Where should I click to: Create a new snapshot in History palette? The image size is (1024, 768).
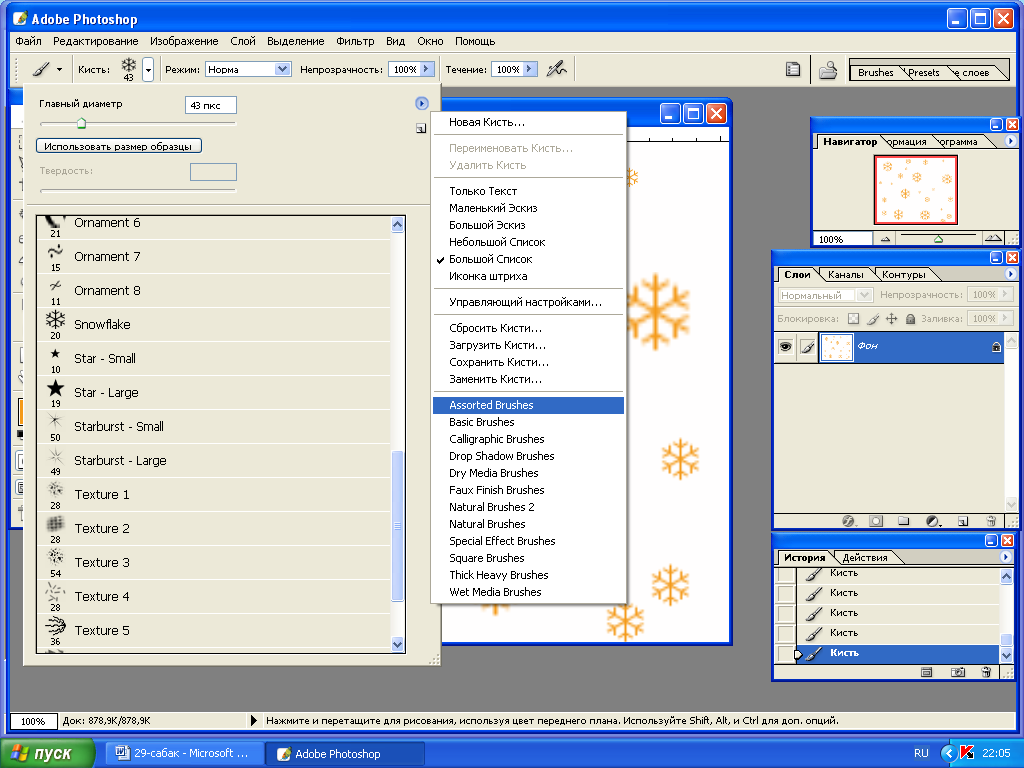click(x=957, y=671)
